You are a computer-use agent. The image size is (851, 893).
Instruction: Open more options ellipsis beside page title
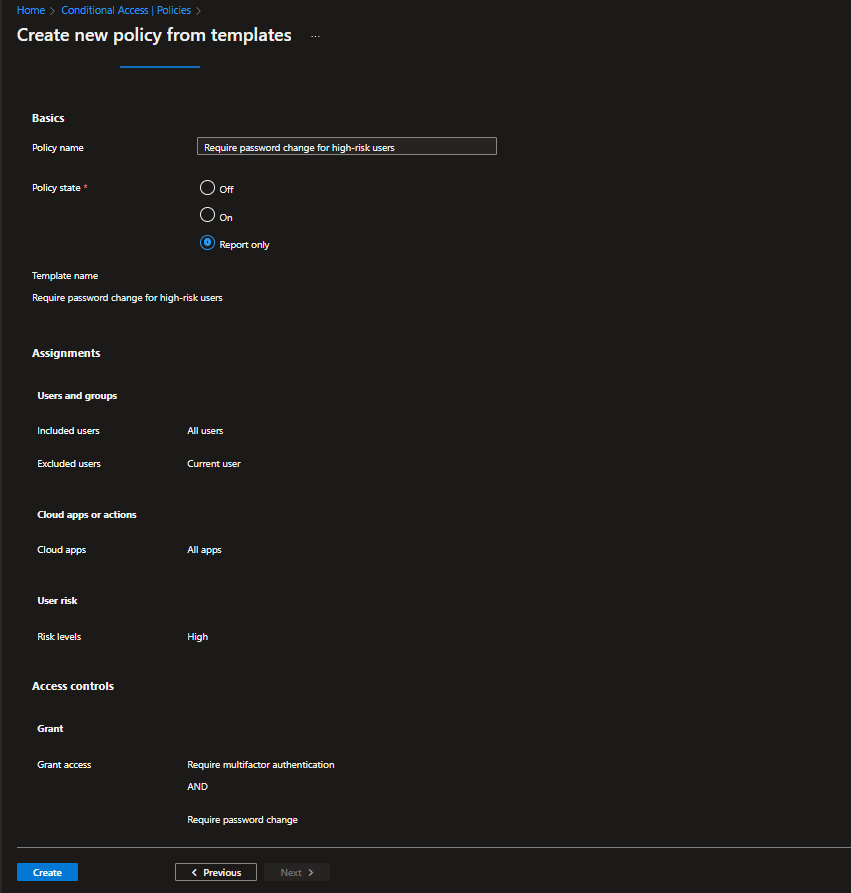(x=315, y=36)
